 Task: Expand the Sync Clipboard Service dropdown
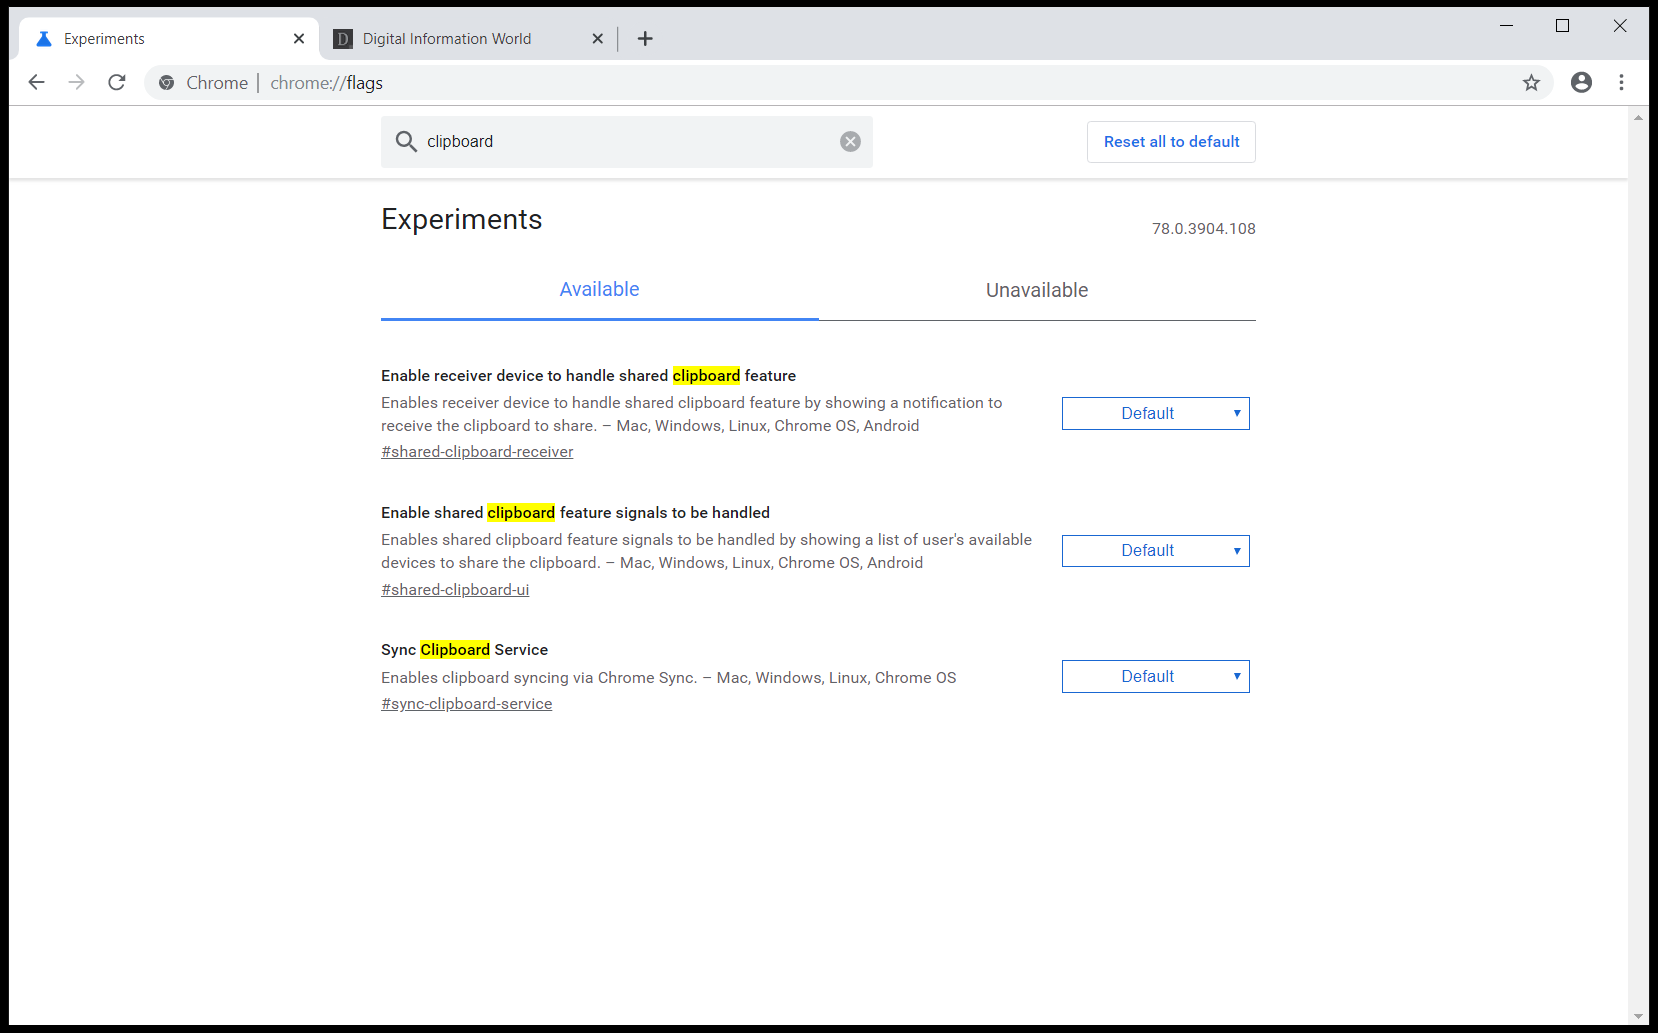pyautogui.click(x=1155, y=677)
